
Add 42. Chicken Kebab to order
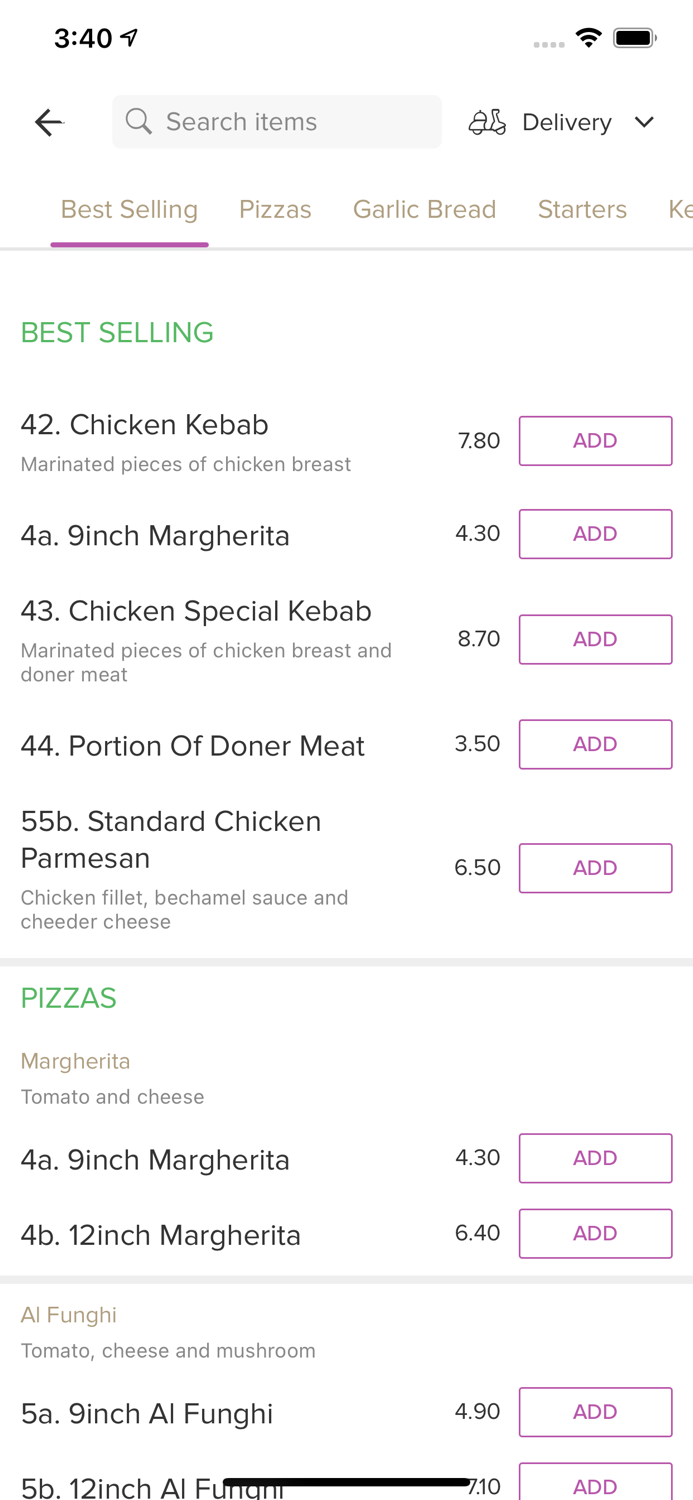pos(595,440)
